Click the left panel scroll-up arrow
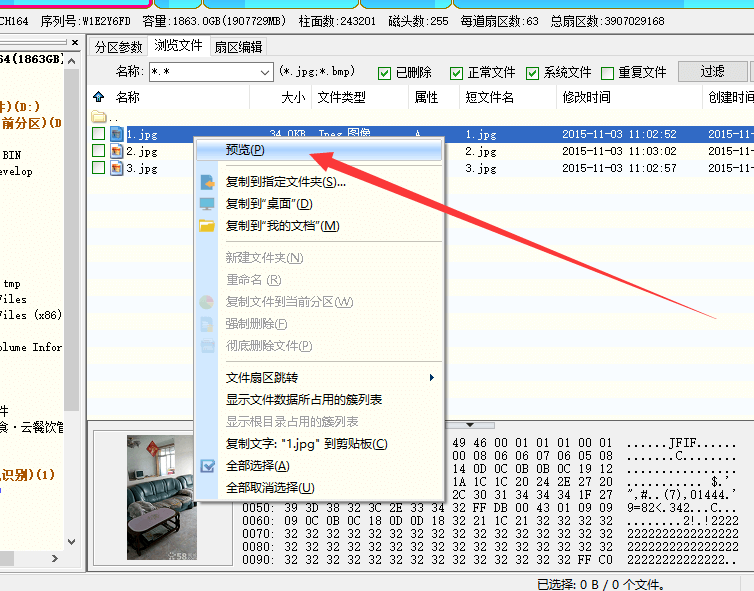 [x=72, y=61]
